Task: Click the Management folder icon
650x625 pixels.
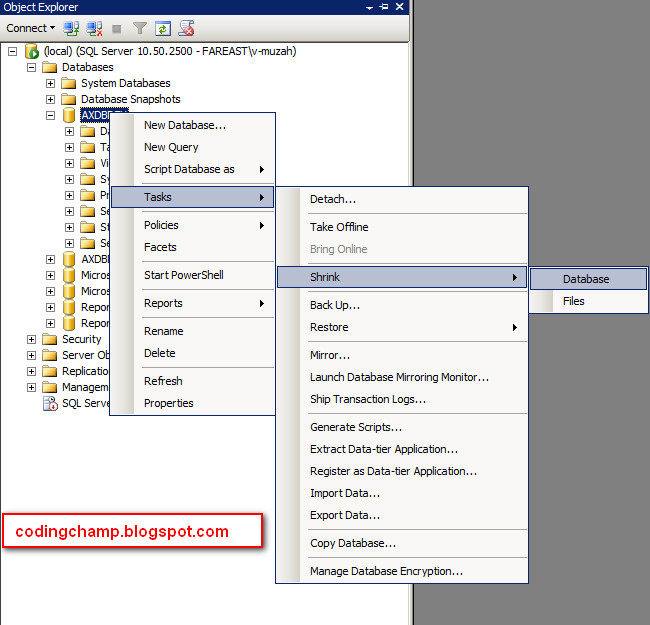Action: click(x=49, y=388)
